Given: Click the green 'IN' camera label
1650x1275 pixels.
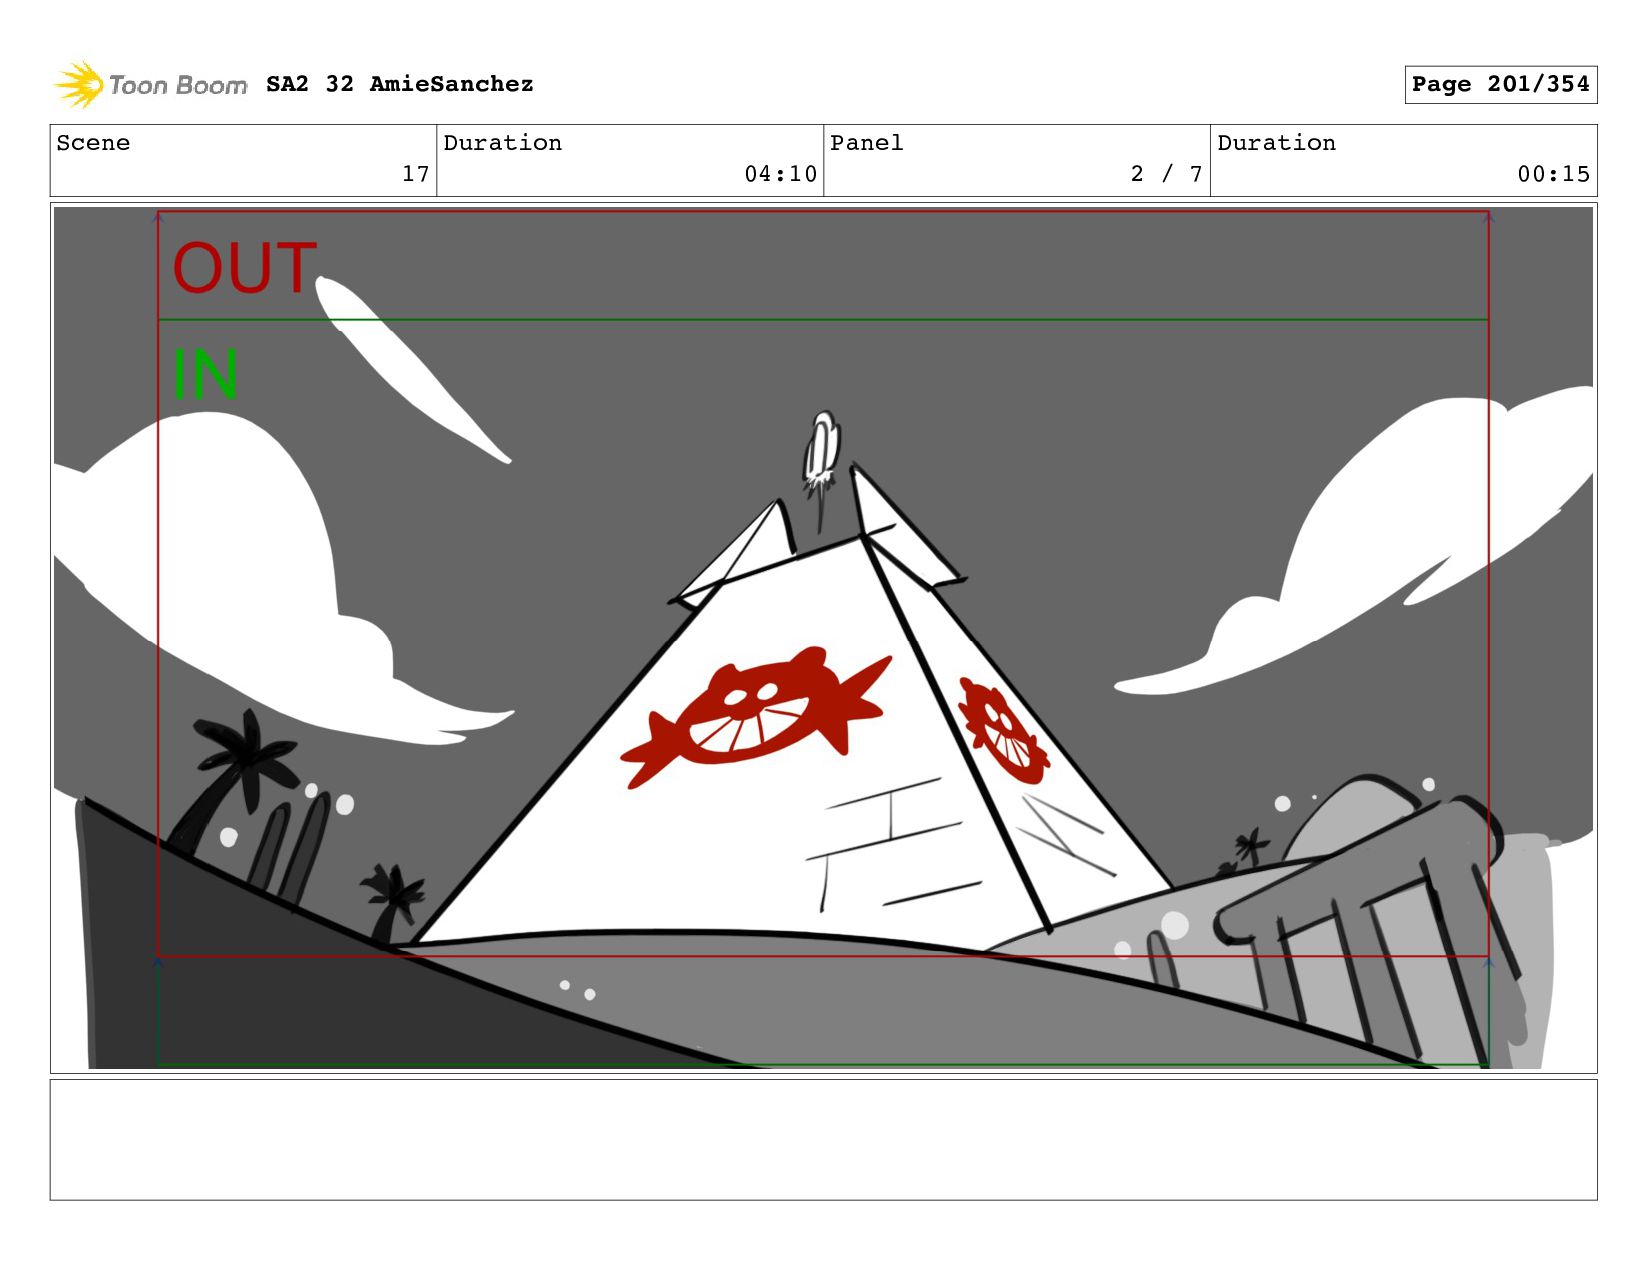Looking at the screenshot, I should pyautogui.click(x=205, y=374).
